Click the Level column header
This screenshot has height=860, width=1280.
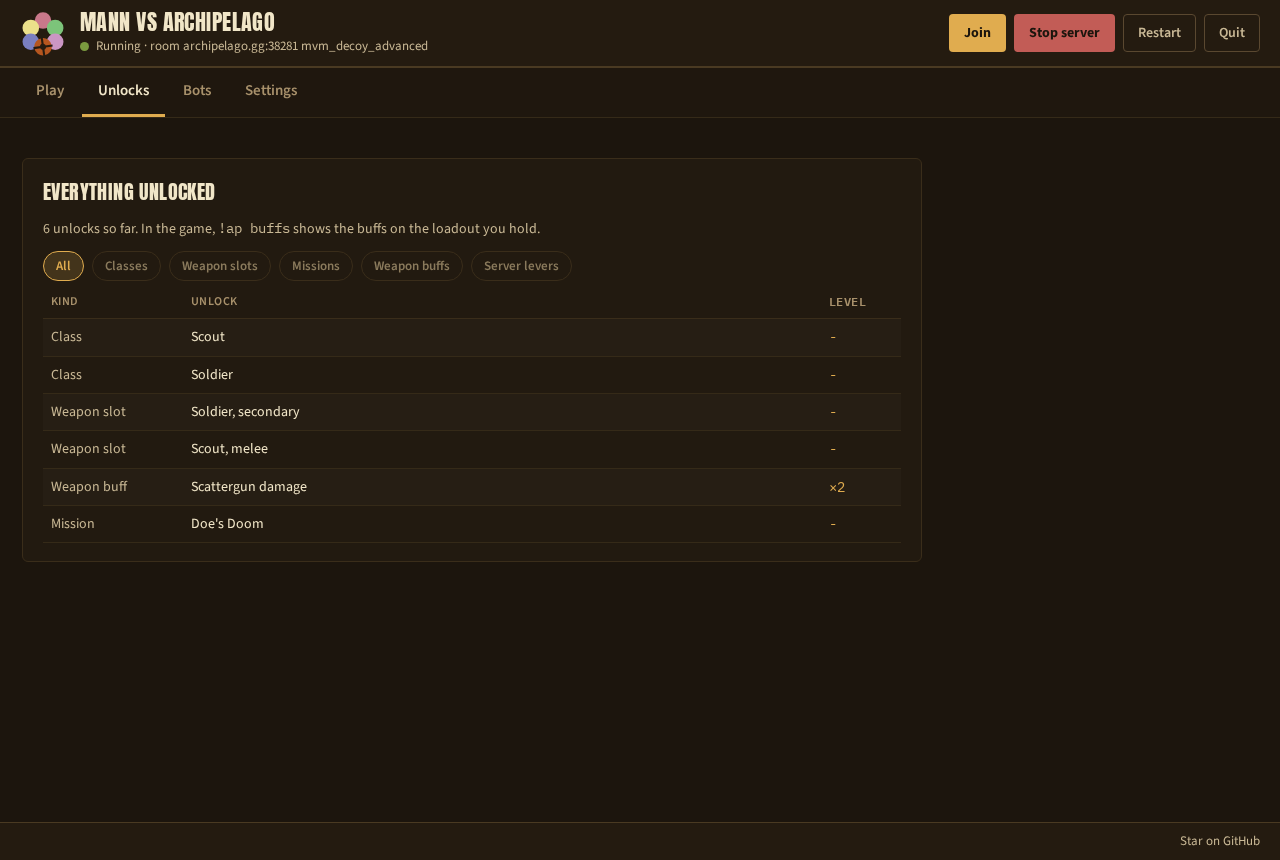(x=847, y=302)
